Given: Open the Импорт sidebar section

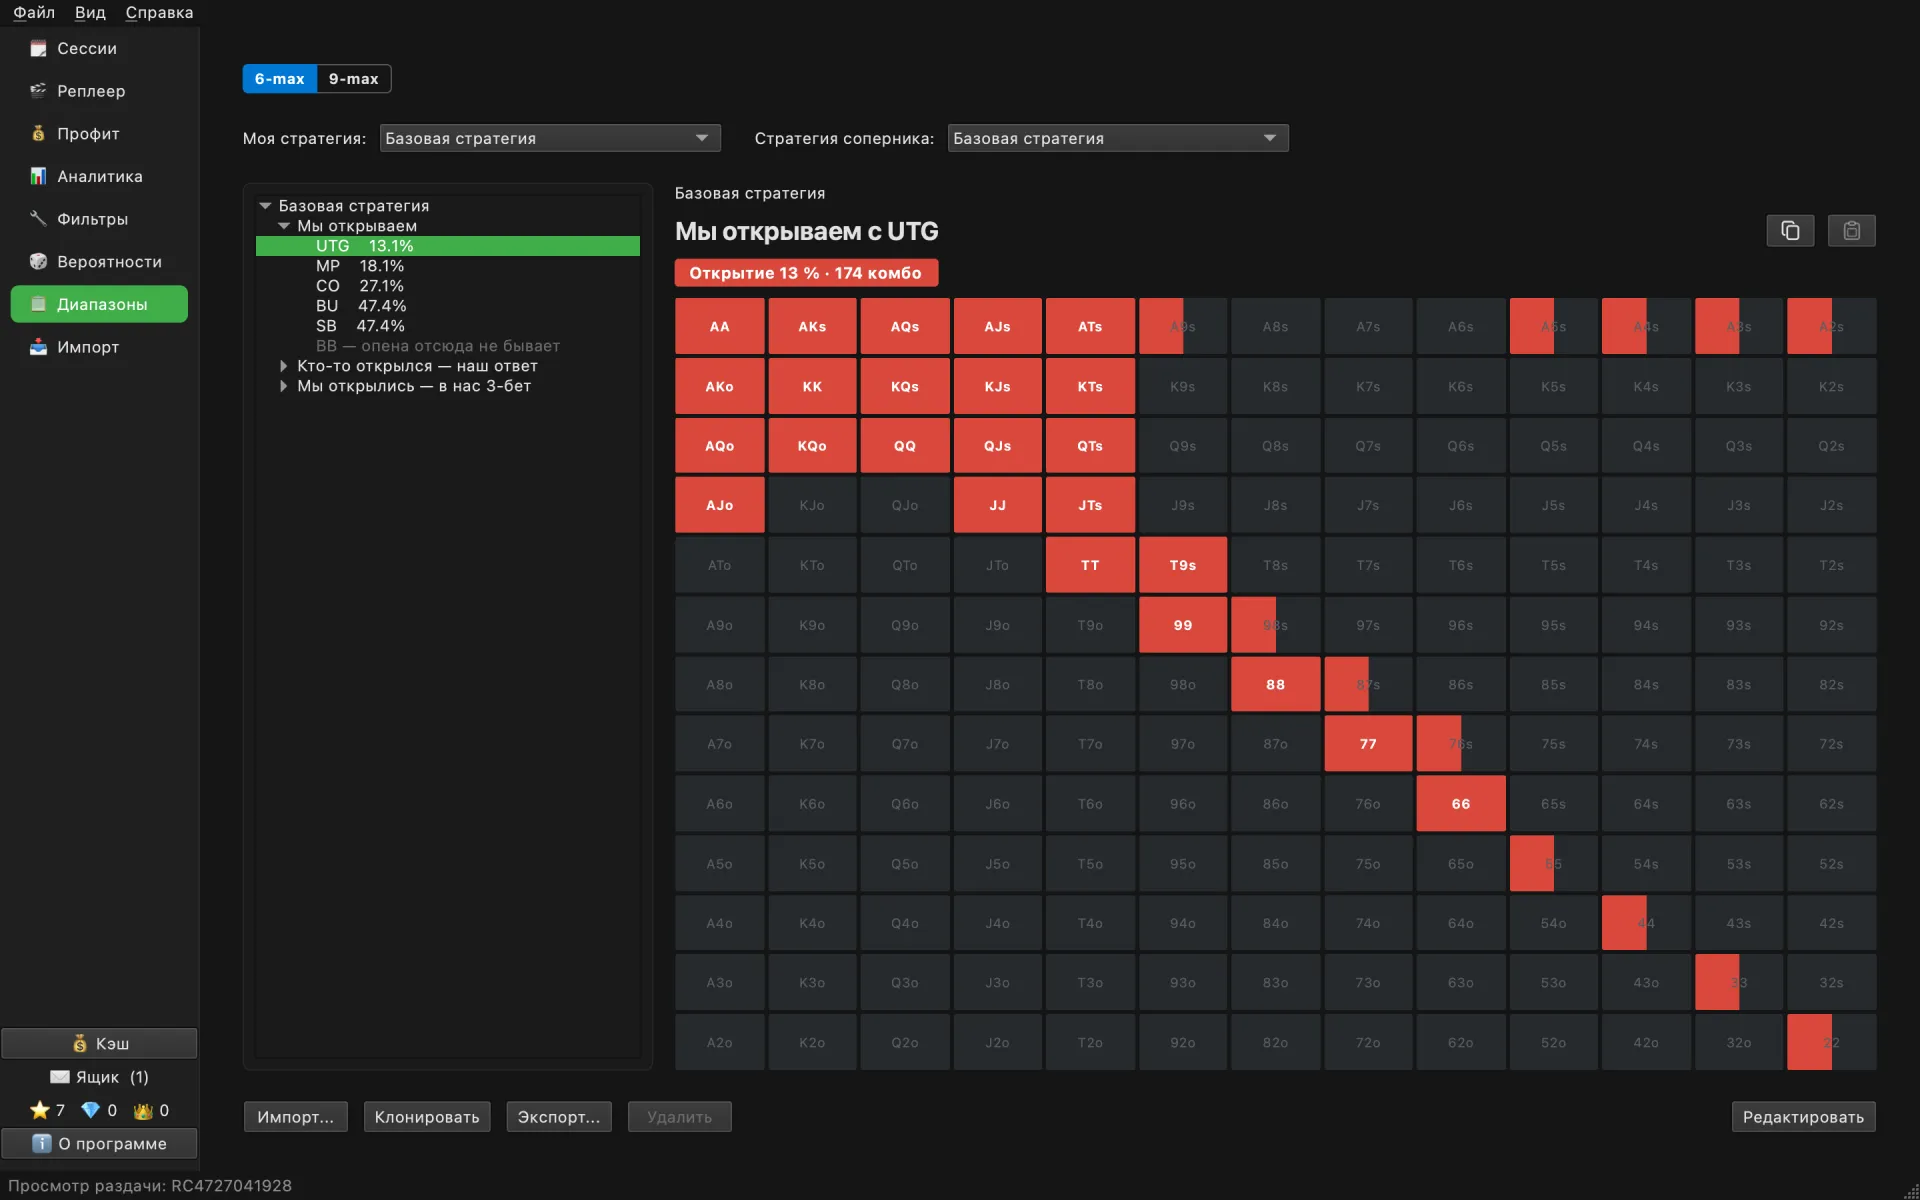Looking at the screenshot, I should [99, 347].
